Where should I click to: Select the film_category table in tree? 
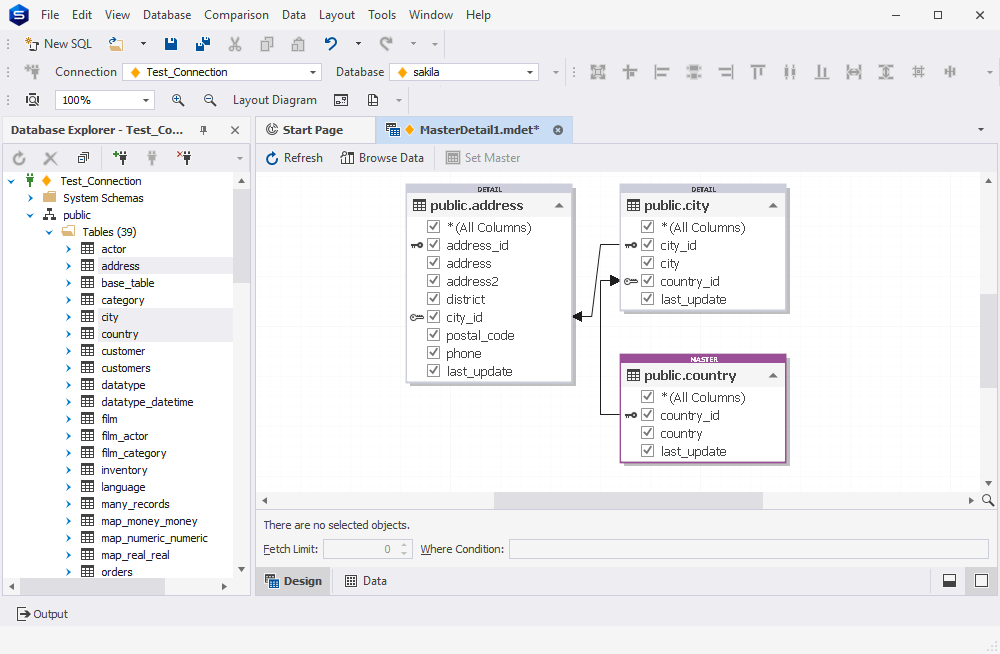coord(133,453)
